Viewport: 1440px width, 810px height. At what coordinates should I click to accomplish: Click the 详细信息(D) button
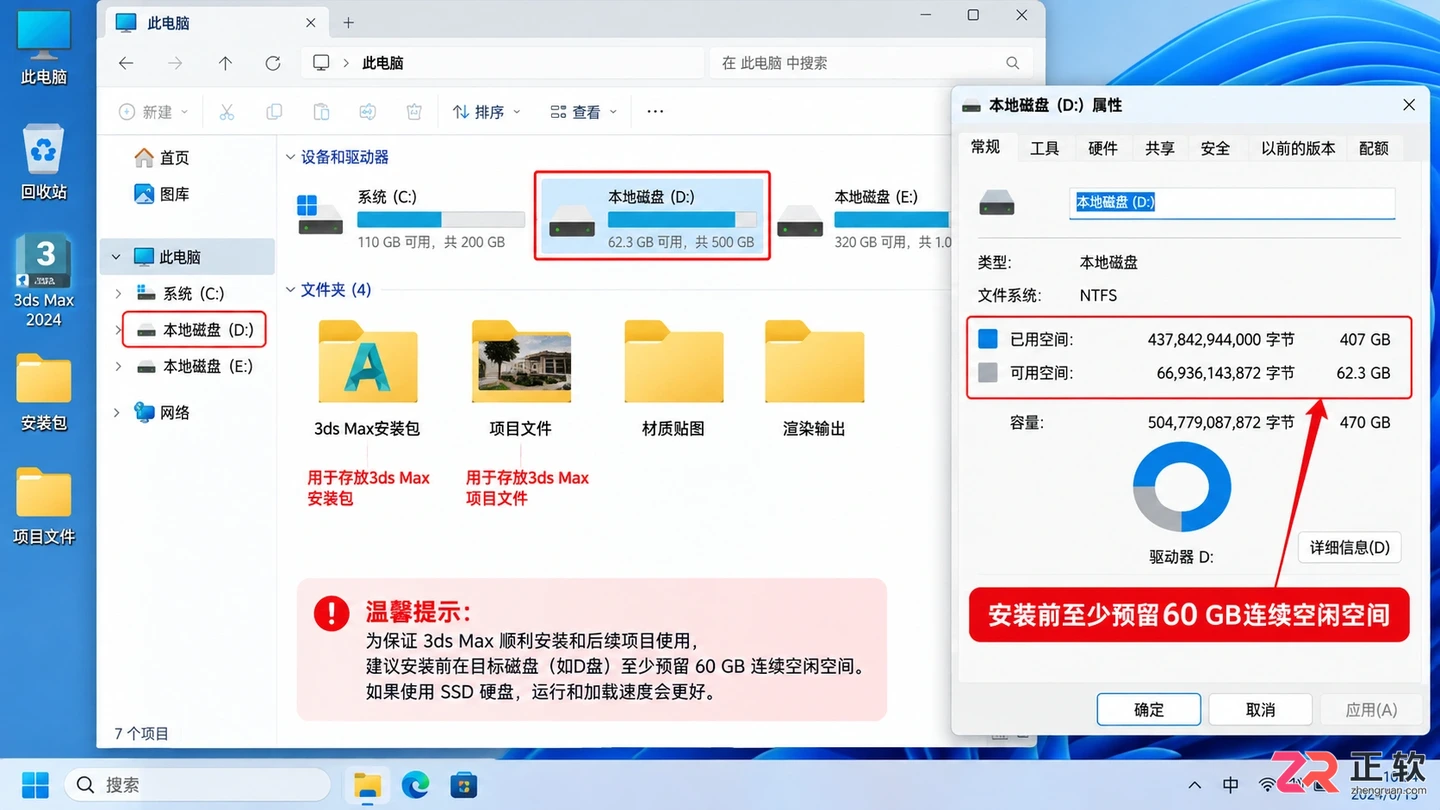[1350, 548]
